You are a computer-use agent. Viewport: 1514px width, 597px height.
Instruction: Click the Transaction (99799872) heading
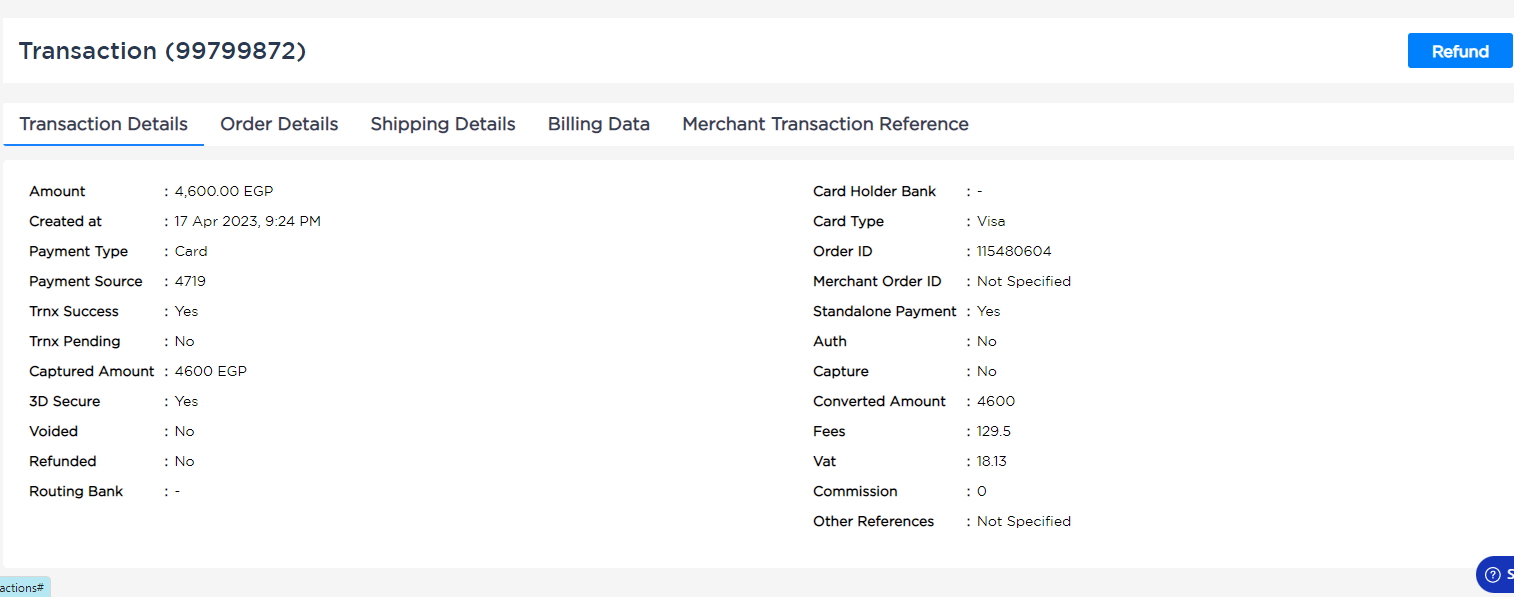[162, 51]
